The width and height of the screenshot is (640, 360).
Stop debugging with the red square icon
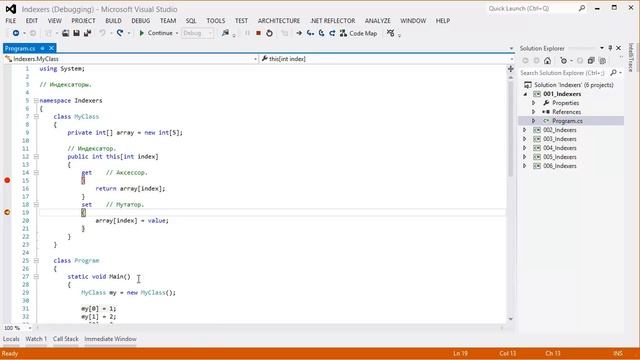(258, 33)
